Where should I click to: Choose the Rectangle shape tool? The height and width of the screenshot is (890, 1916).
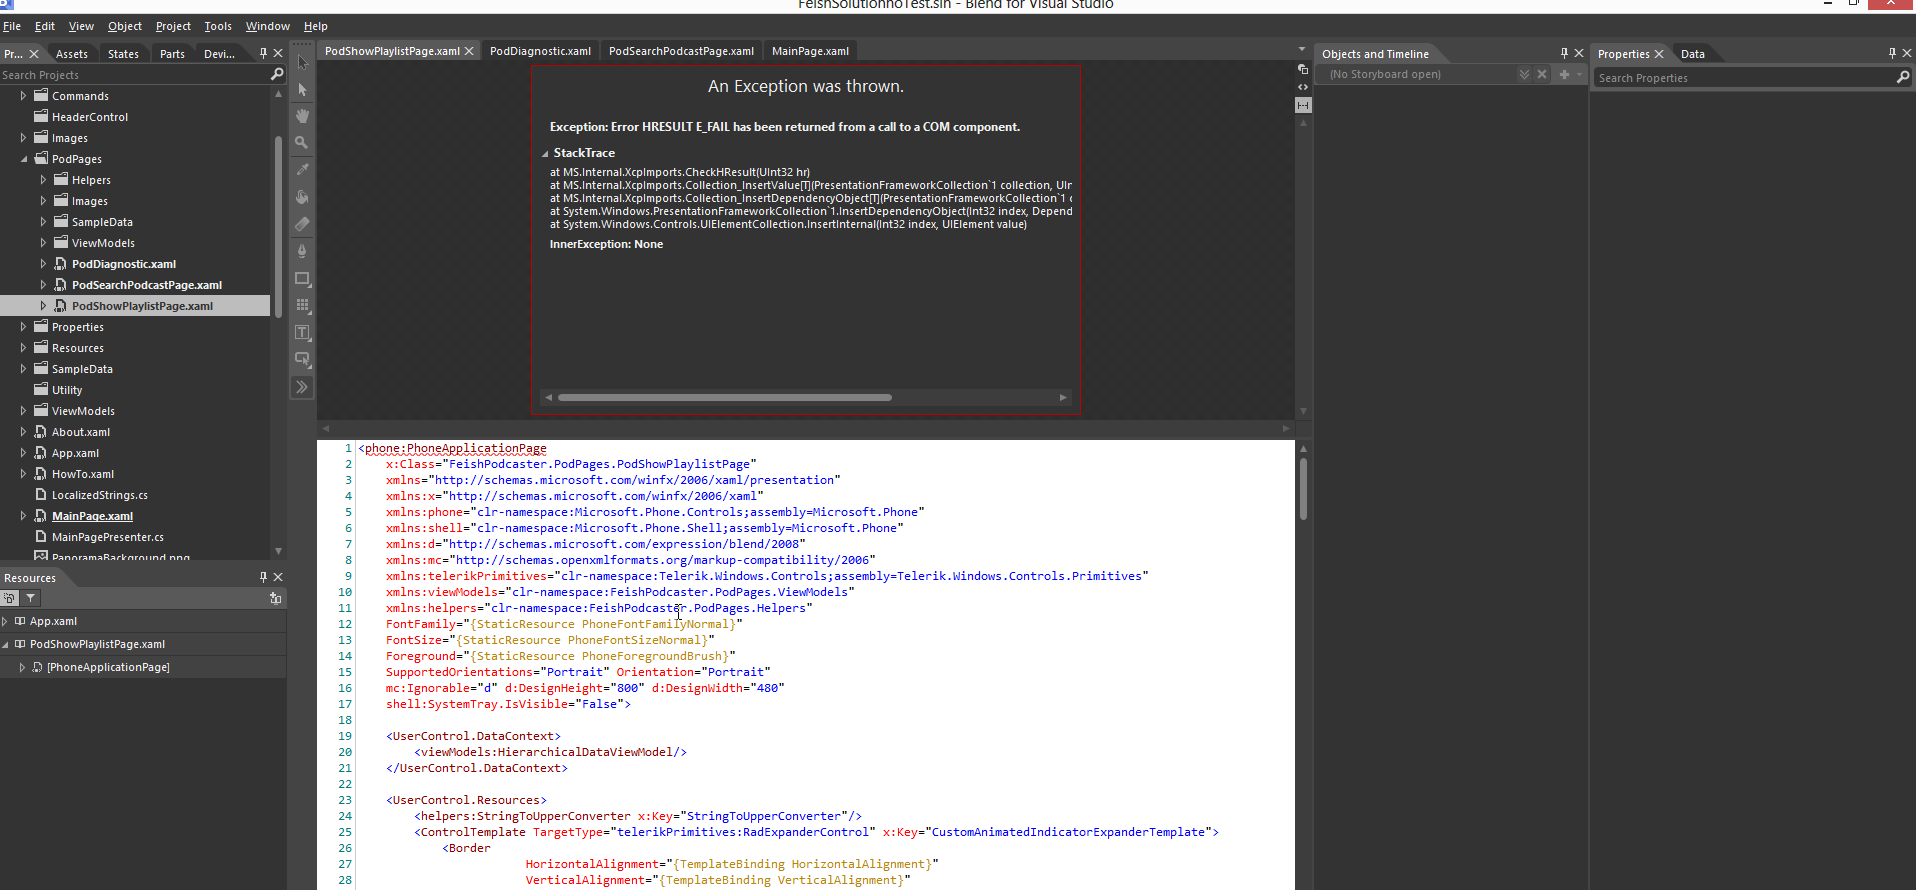point(302,278)
